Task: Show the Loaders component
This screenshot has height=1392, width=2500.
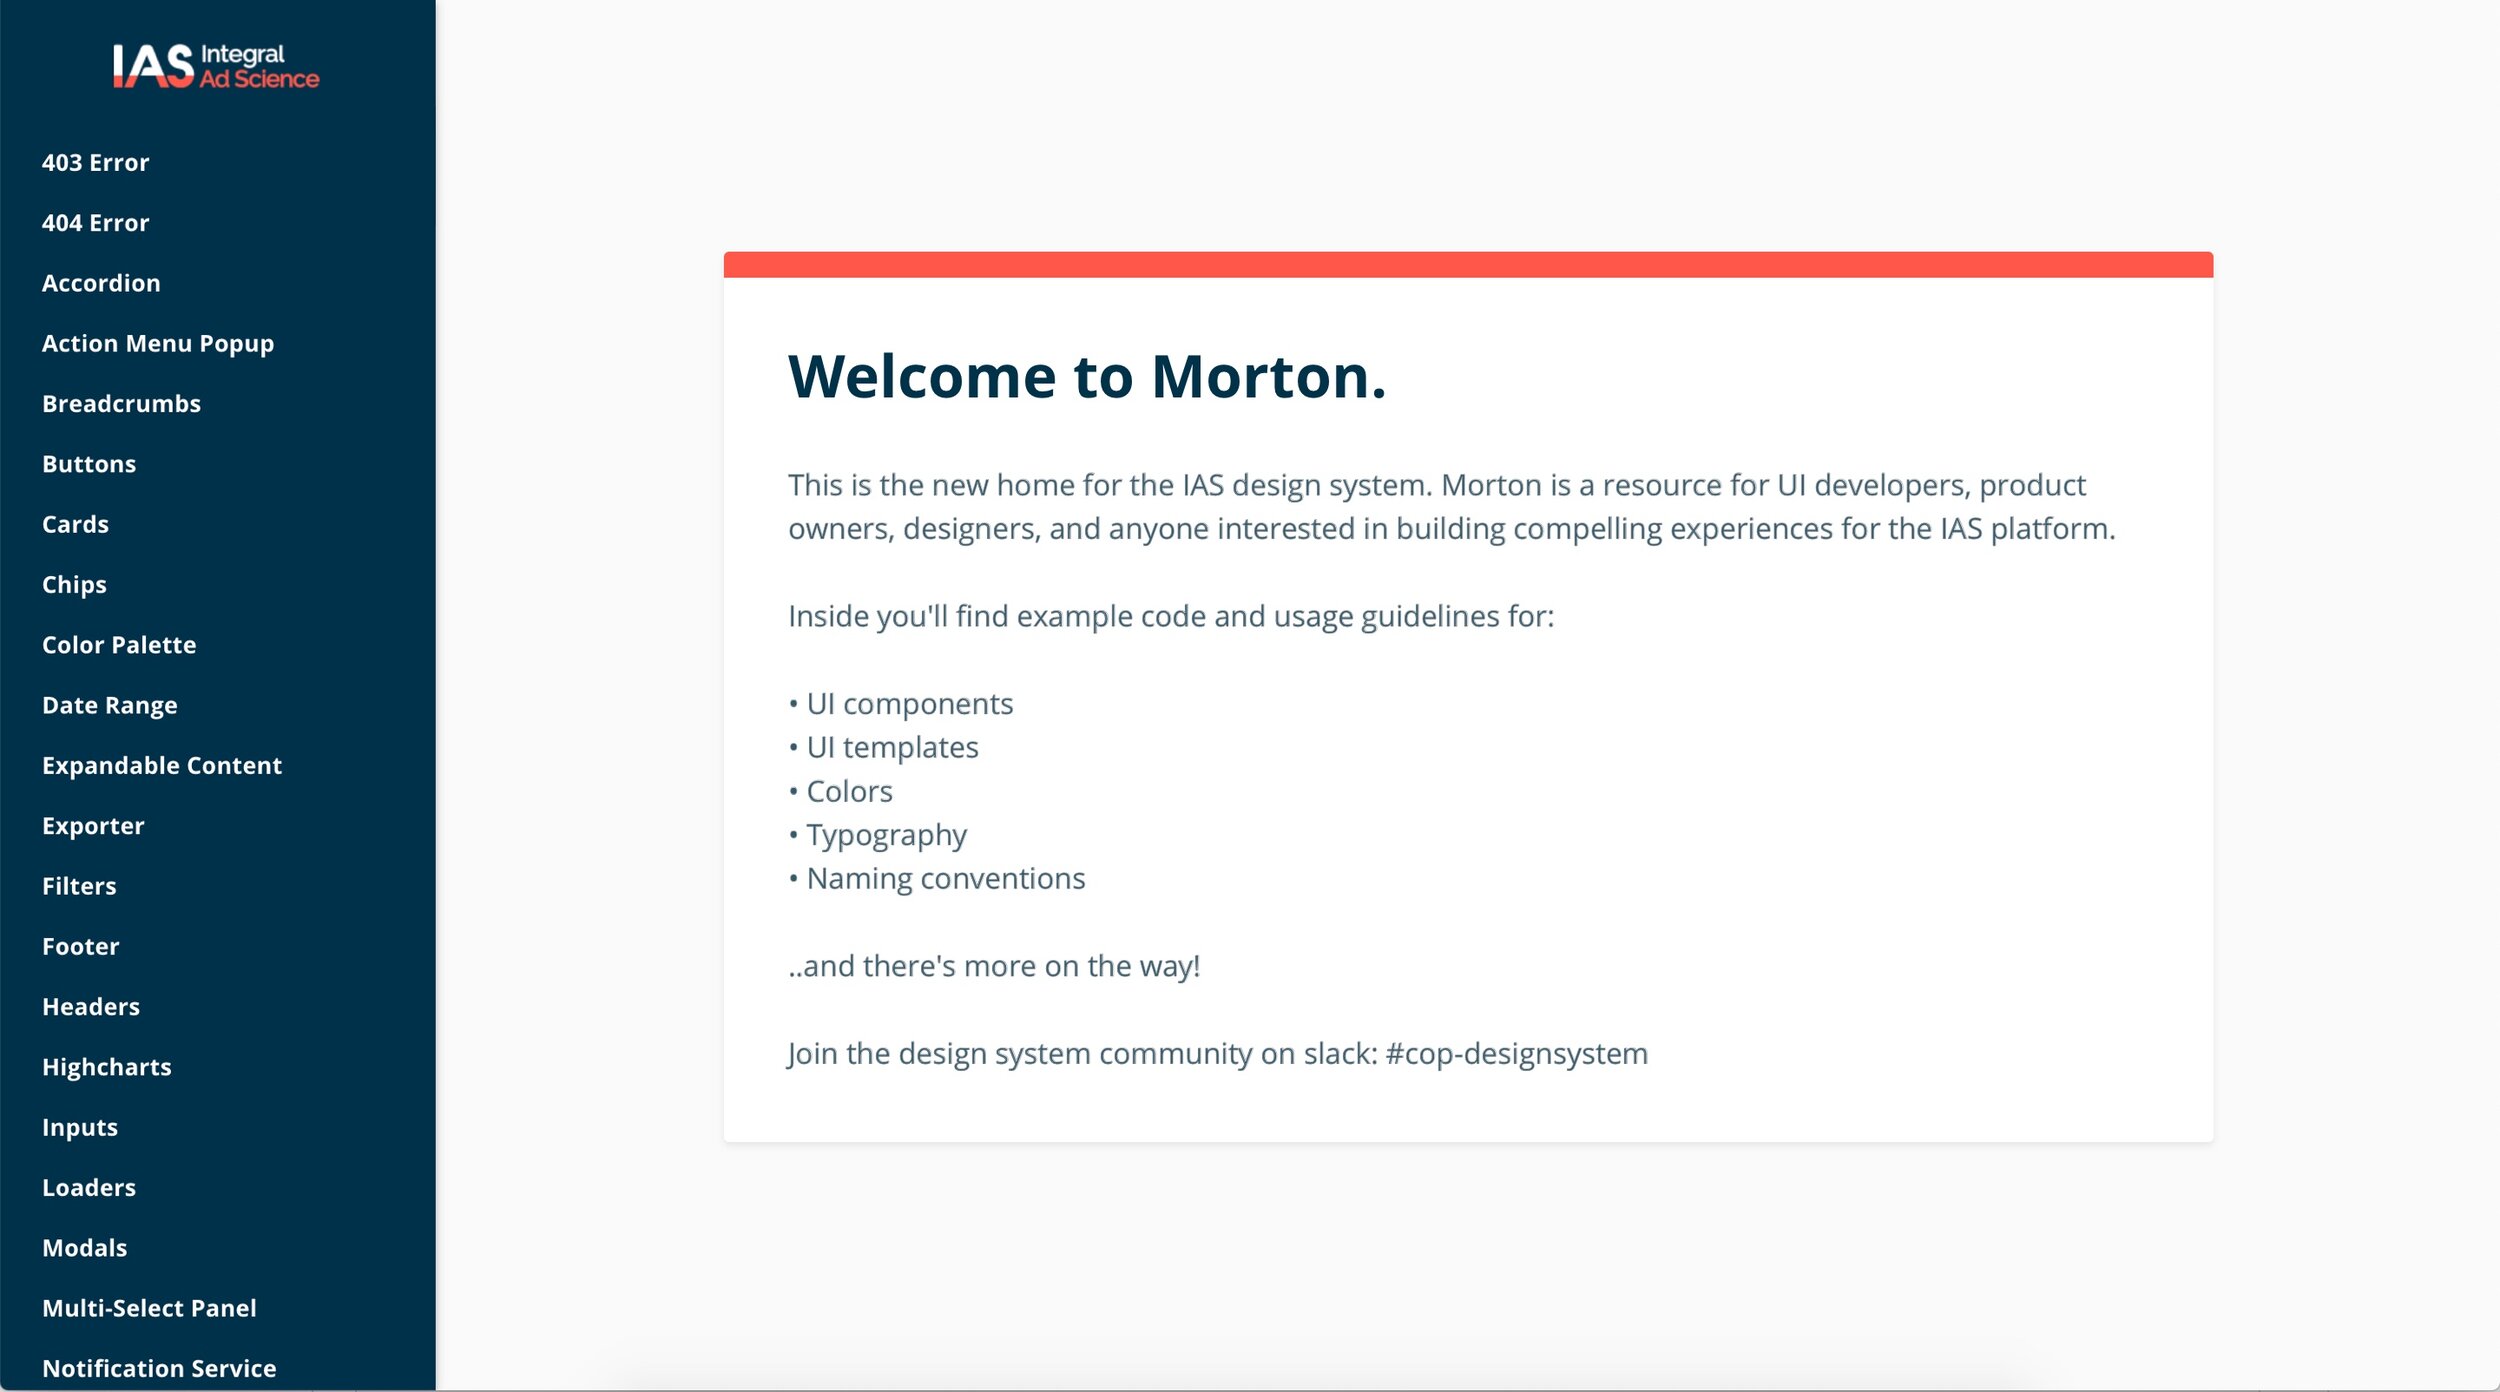Action: (x=89, y=1188)
